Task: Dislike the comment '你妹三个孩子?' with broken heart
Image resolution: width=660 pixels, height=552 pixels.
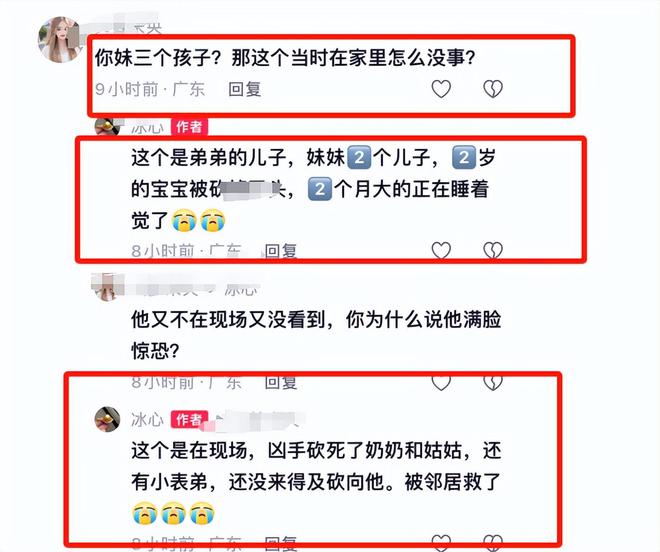Action: [493, 89]
